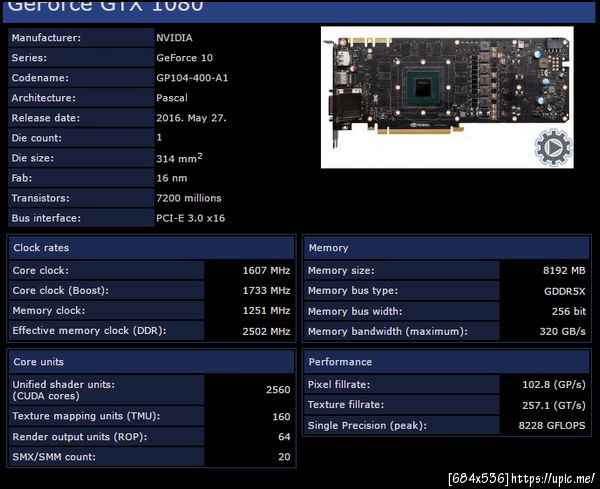The width and height of the screenshot is (600, 489).
Task: Click the 'Core clock (Boost):' label
Action: click(60, 290)
